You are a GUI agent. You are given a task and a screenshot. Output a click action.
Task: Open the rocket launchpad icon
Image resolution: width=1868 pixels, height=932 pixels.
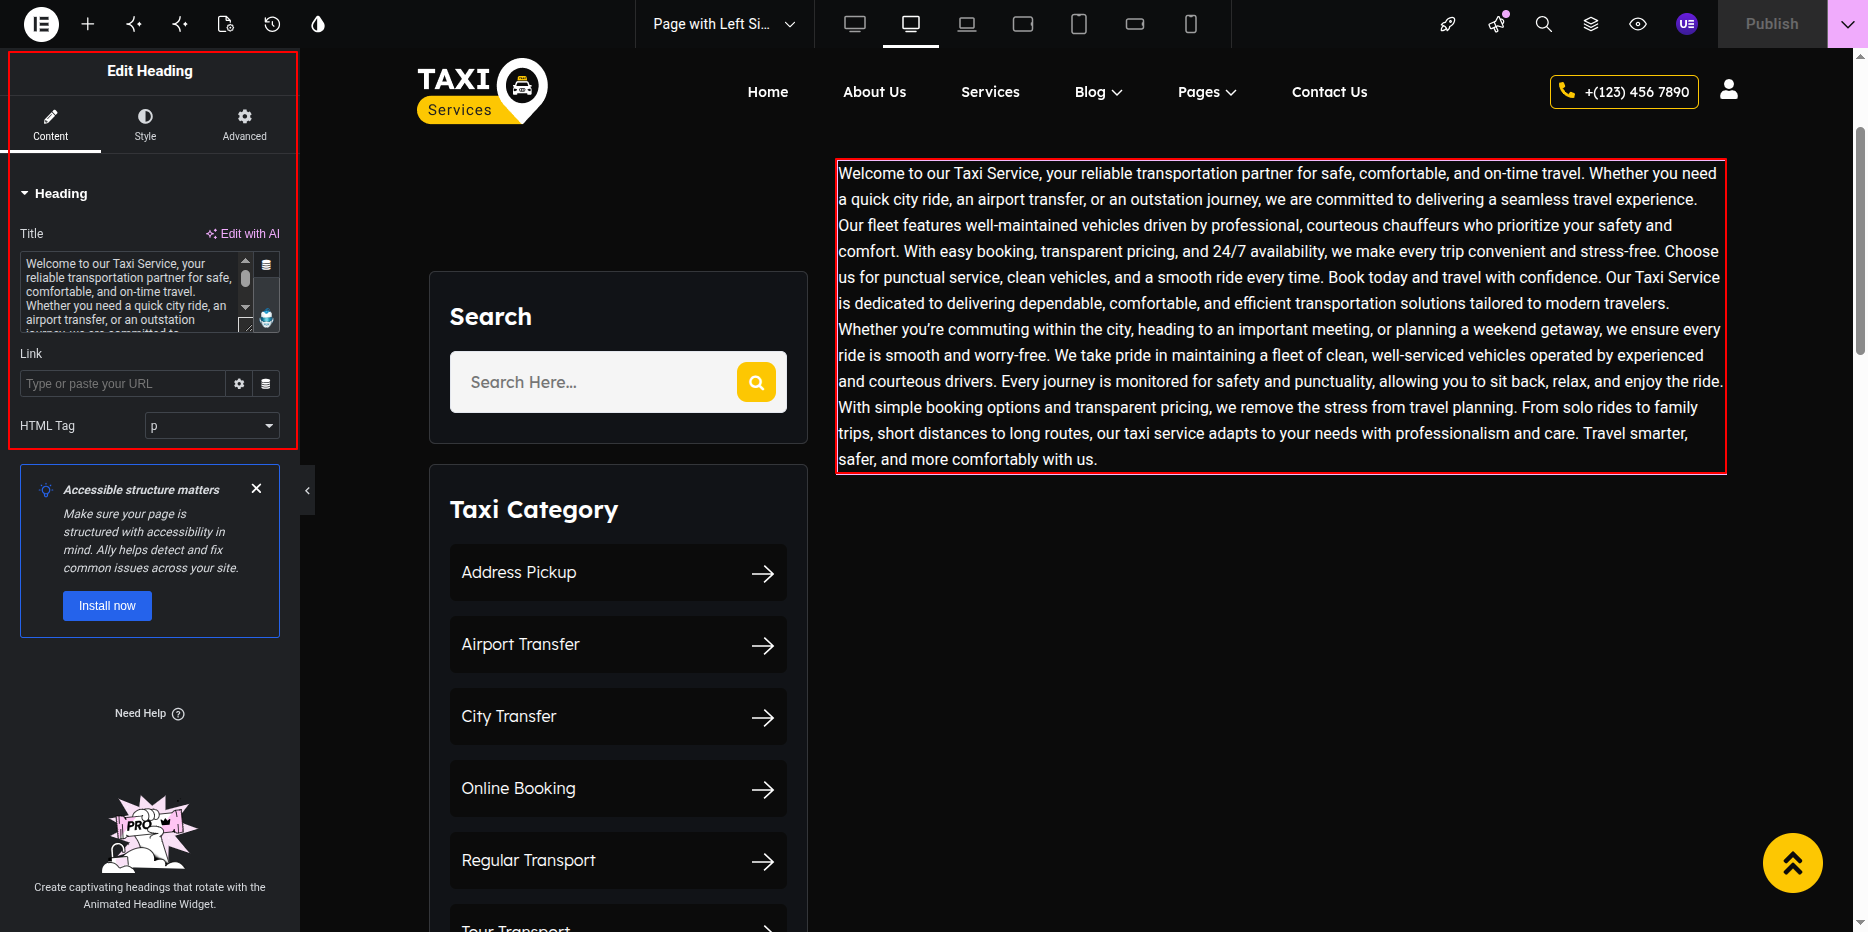pos(1448,24)
